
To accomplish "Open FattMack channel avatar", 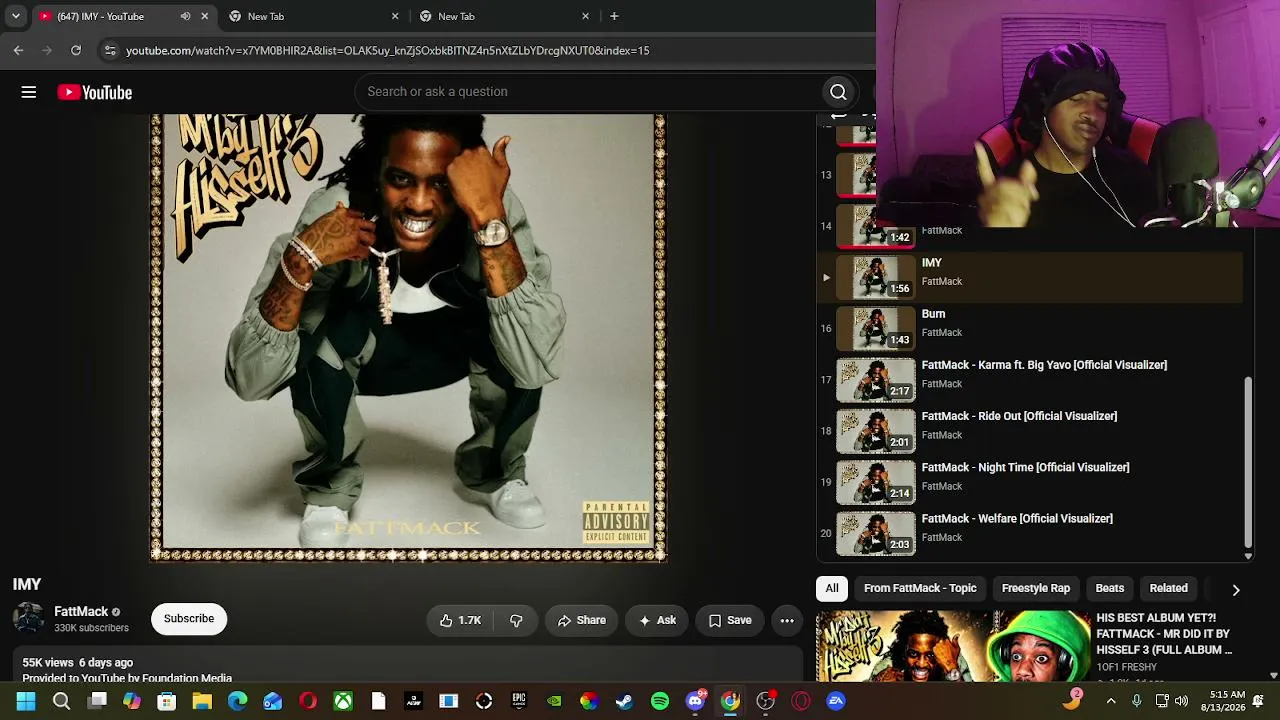I will click(28, 619).
